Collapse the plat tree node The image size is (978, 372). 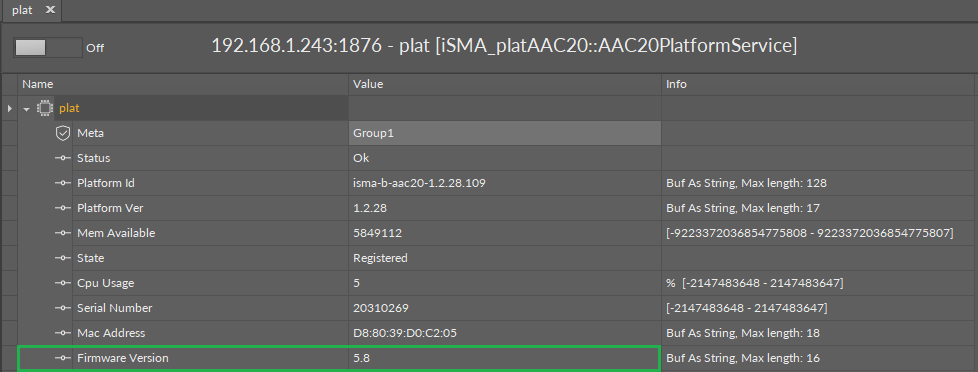pos(27,109)
